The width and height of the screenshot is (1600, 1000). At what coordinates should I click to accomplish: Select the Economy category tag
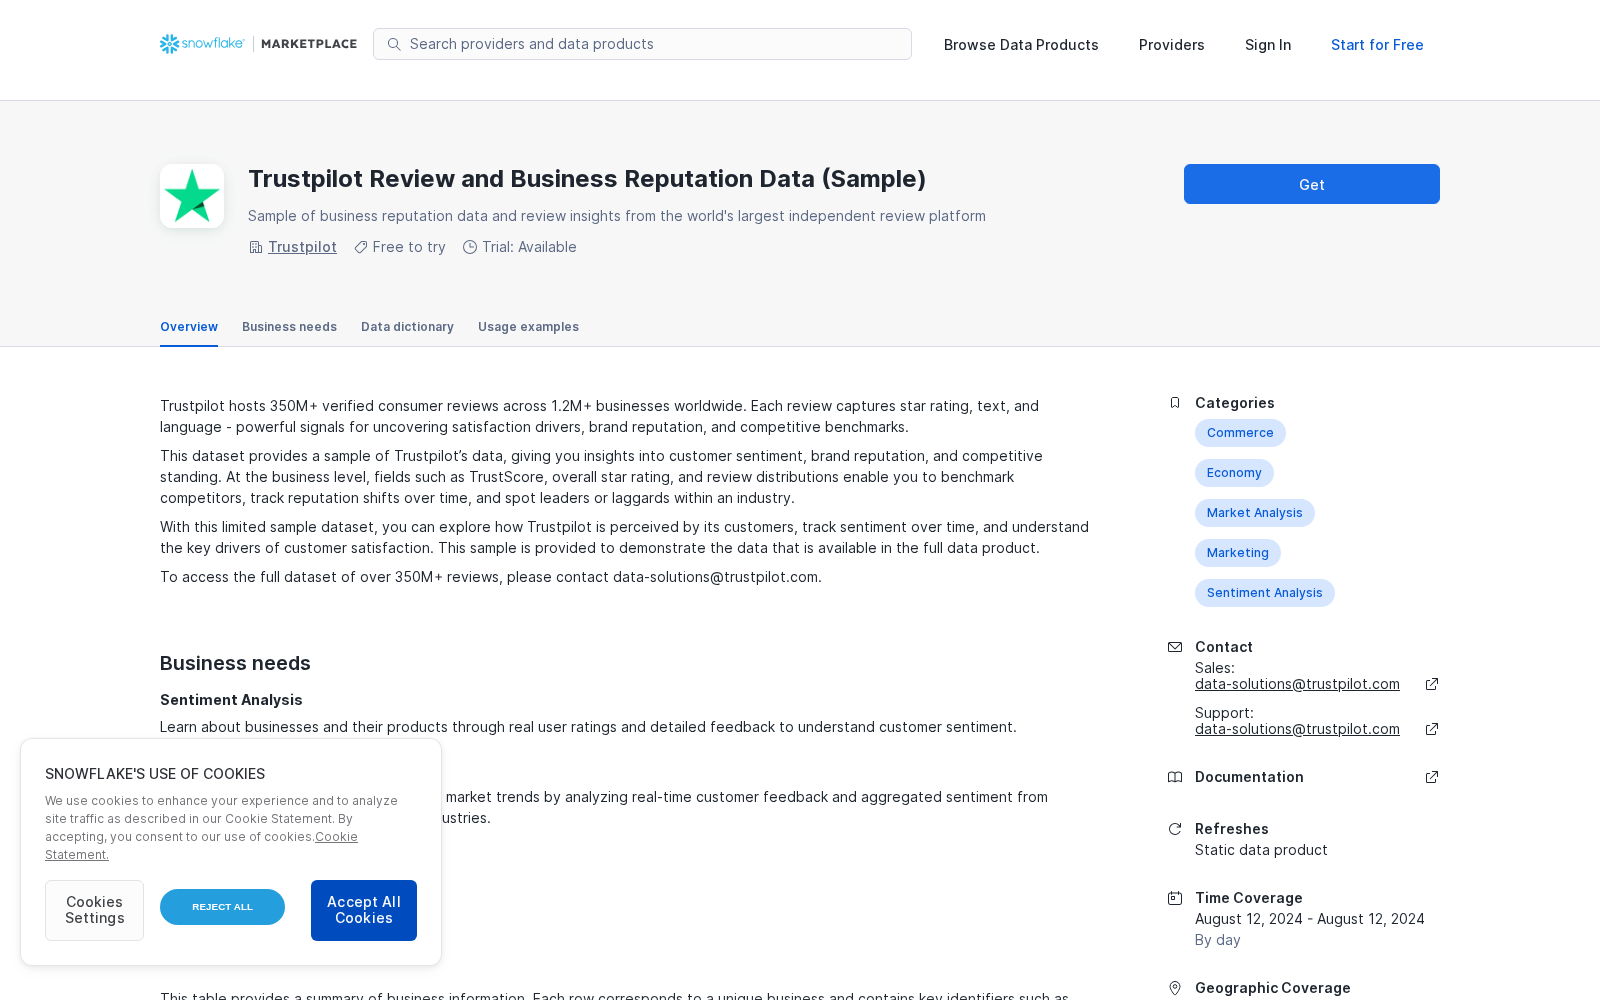[1234, 473]
